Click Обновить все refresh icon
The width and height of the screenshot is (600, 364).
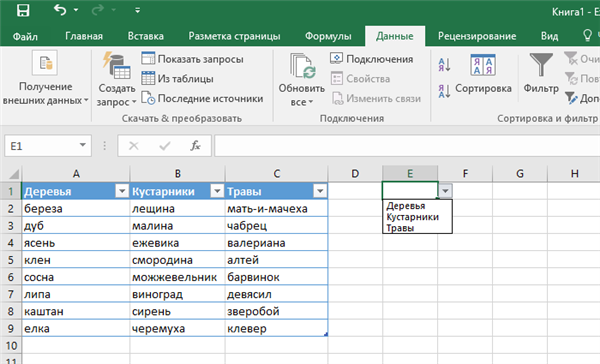click(x=302, y=66)
